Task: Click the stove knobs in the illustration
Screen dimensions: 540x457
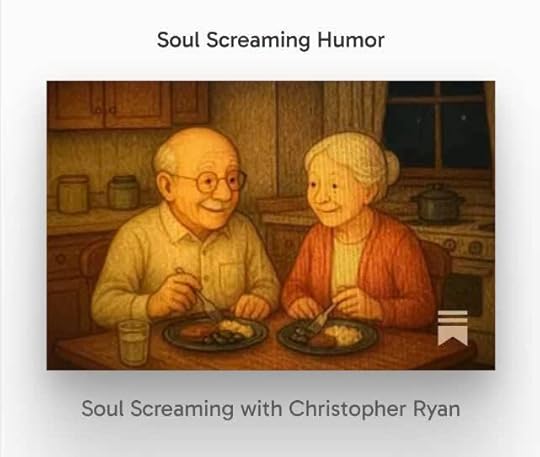Action: [x=463, y=246]
